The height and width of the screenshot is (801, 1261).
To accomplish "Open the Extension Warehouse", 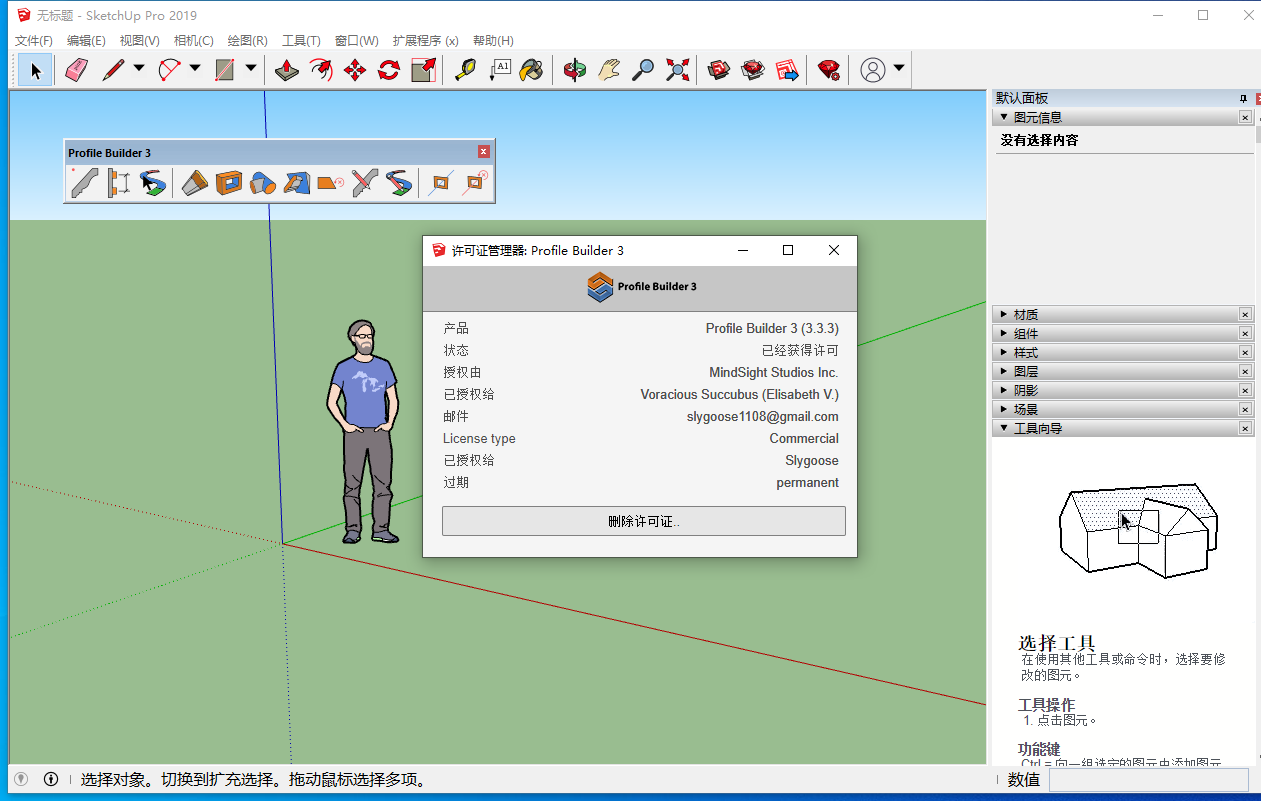I will pyautogui.click(x=753, y=70).
